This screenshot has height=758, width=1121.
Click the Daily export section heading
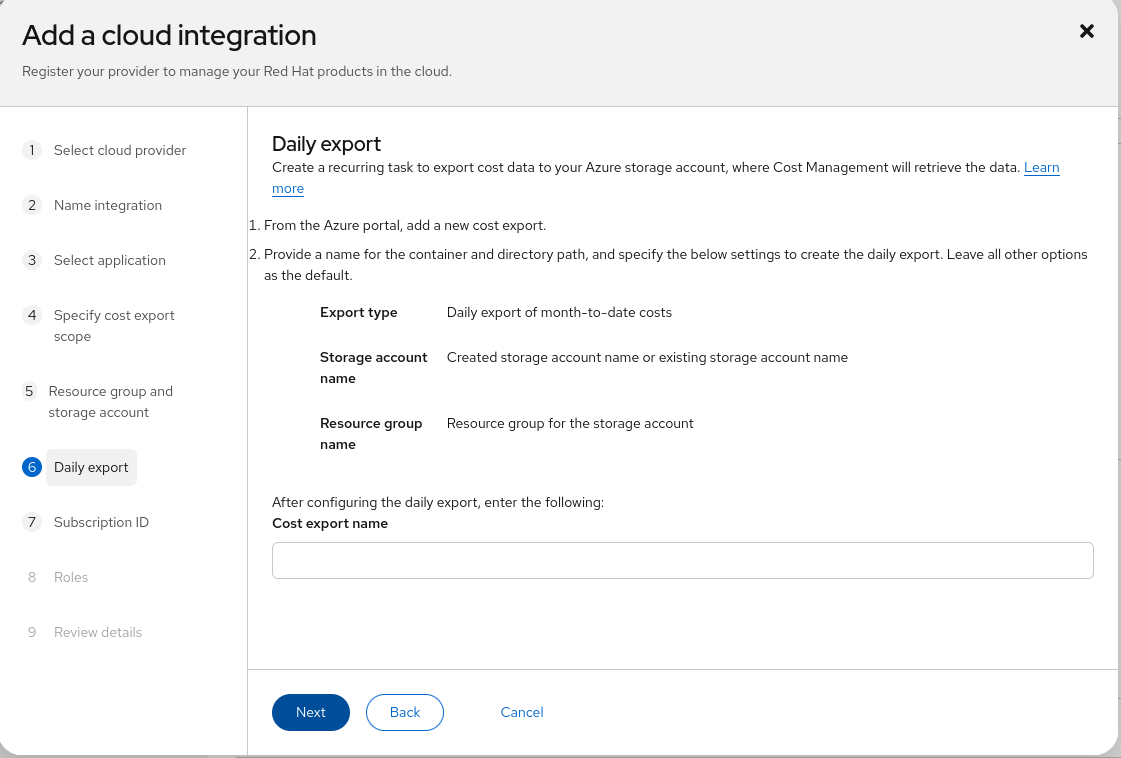pos(326,144)
